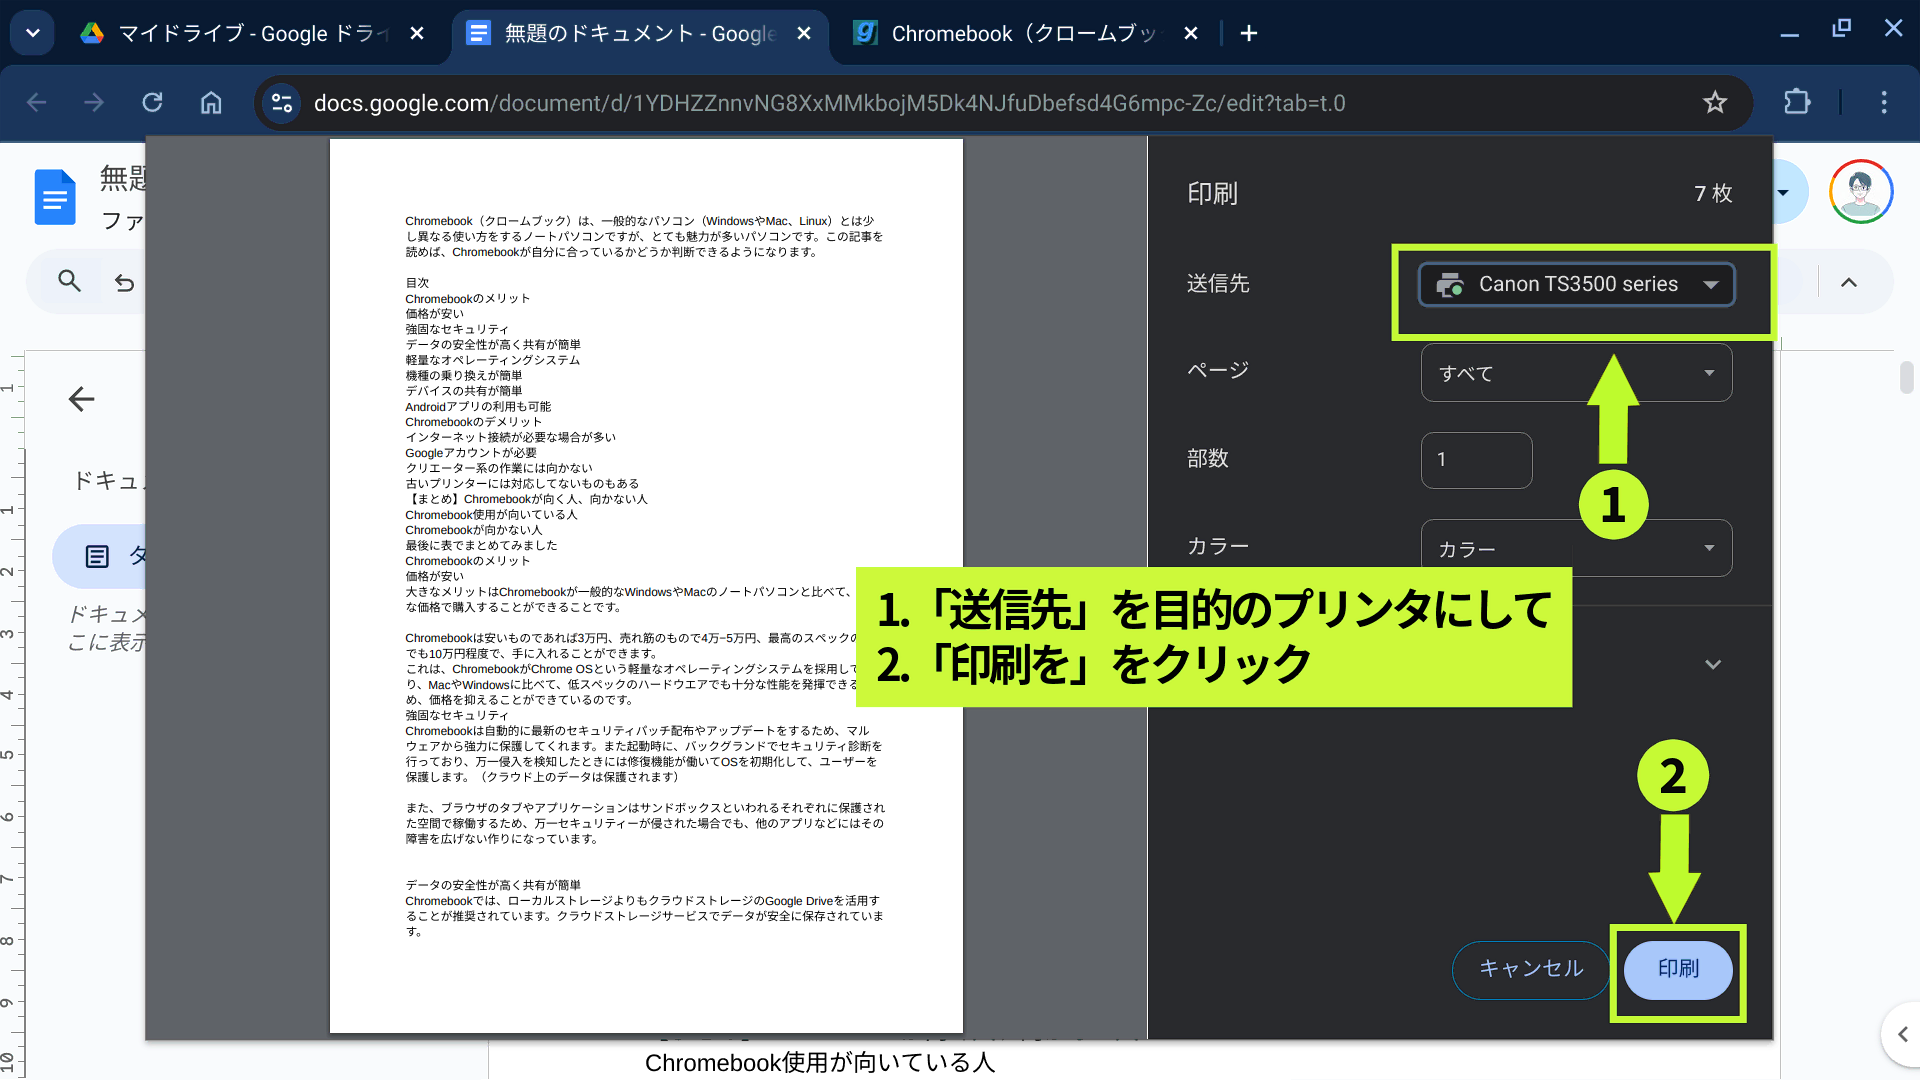Screen dimensions: 1920x1080
Task: Click the 印刷 print button
Action: point(1678,969)
